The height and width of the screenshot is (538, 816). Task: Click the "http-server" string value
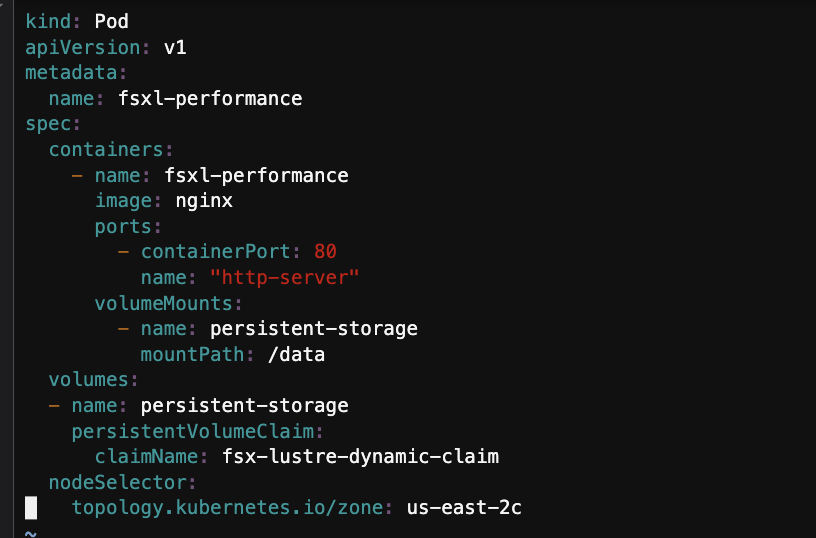285,277
